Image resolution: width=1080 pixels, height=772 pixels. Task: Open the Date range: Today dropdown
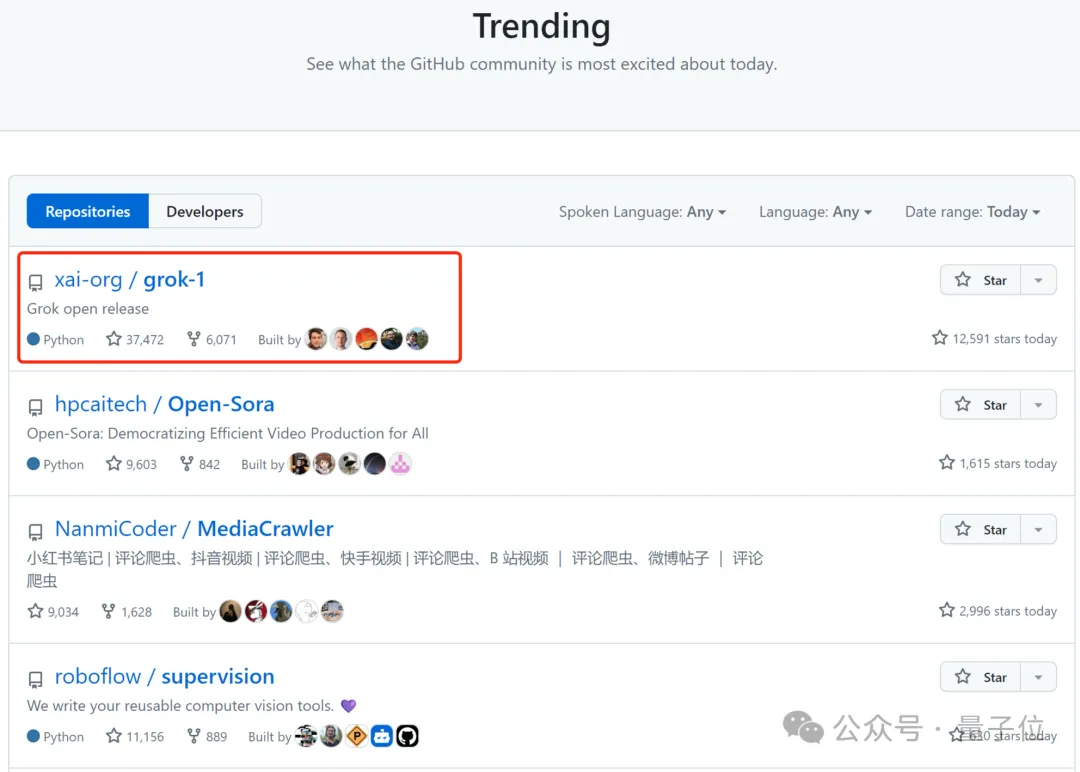(x=973, y=212)
